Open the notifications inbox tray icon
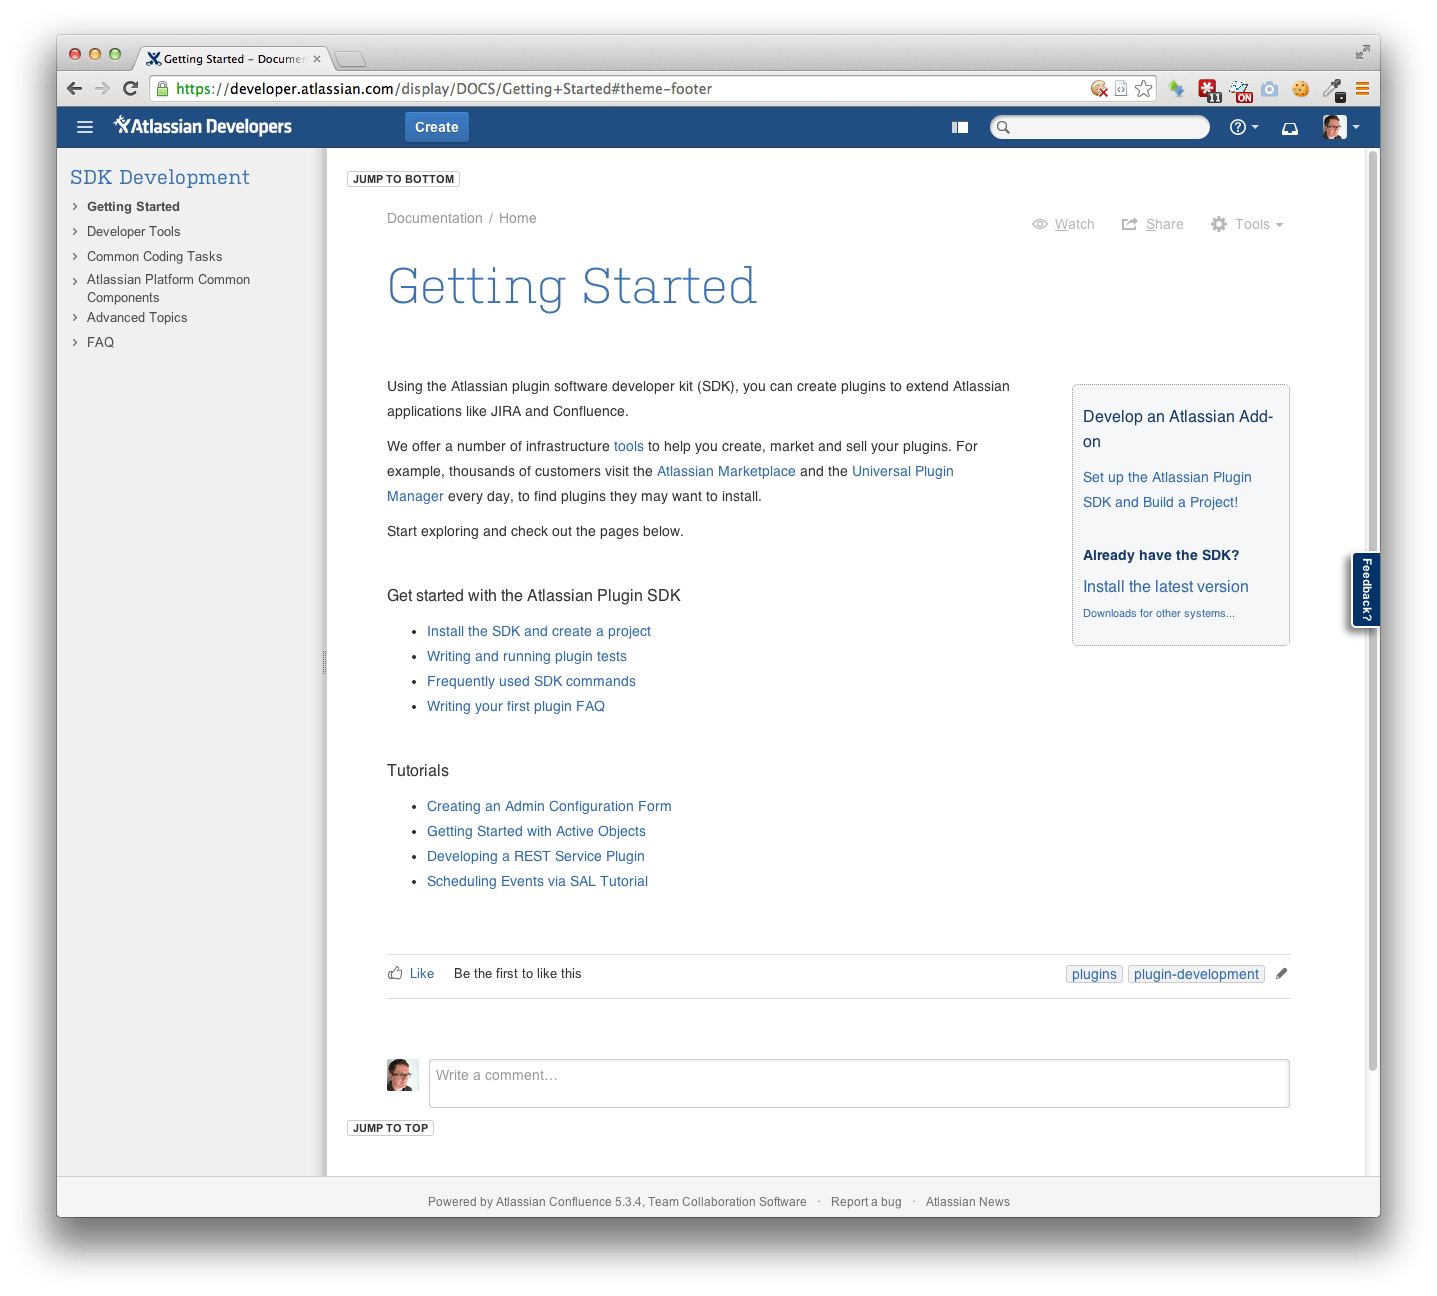The width and height of the screenshot is (1437, 1296). click(x=1290, y=127)
